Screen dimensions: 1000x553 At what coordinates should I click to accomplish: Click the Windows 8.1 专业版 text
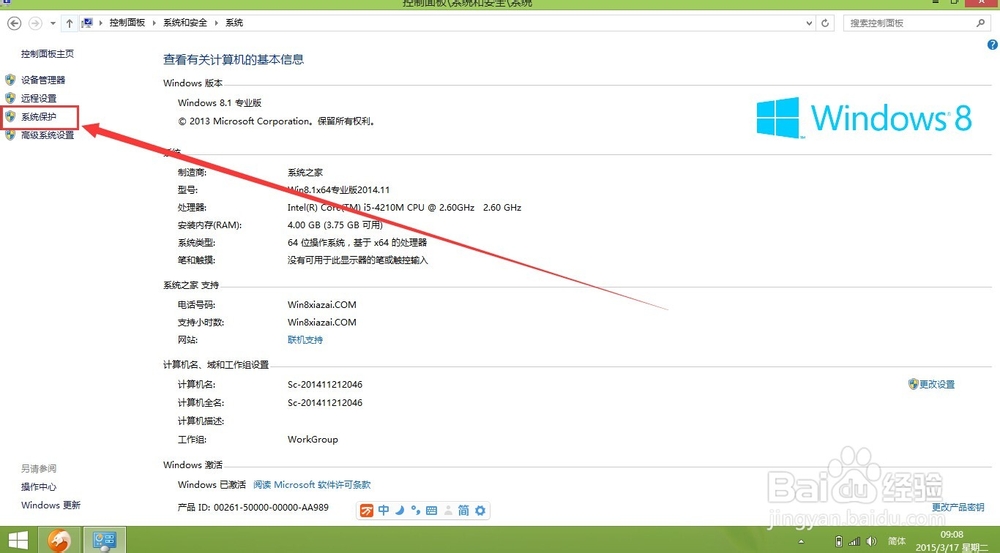click(x=219, y=103)
